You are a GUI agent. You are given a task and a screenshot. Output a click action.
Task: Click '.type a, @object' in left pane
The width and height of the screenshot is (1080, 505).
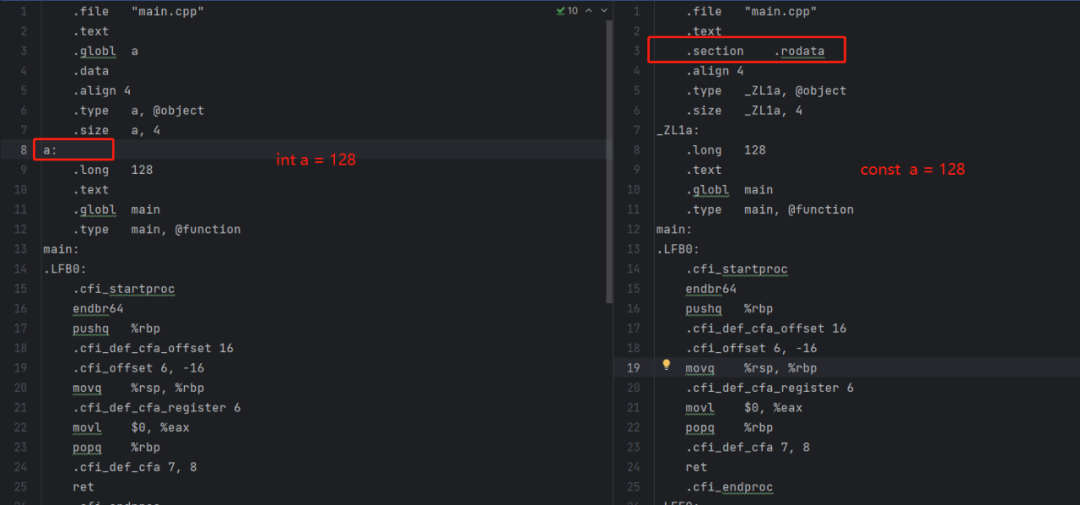(138, 111)
